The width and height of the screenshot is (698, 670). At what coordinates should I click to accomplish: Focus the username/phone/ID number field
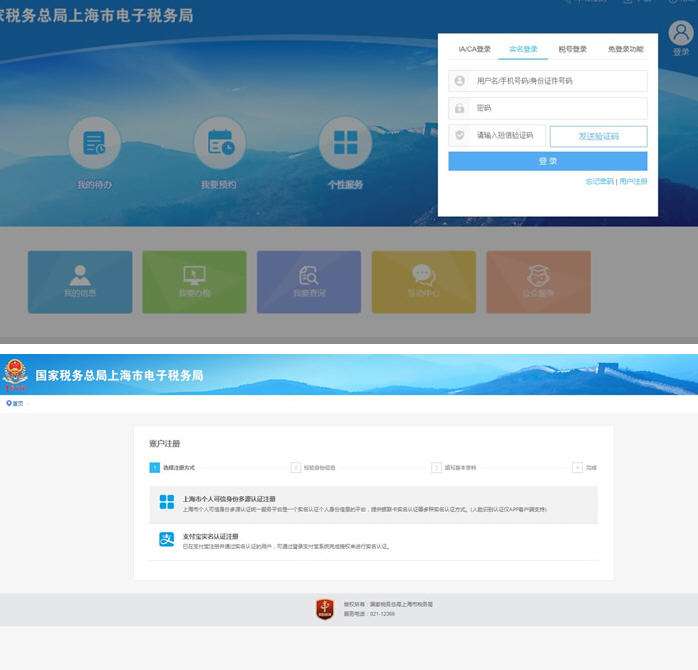point(548,81)
